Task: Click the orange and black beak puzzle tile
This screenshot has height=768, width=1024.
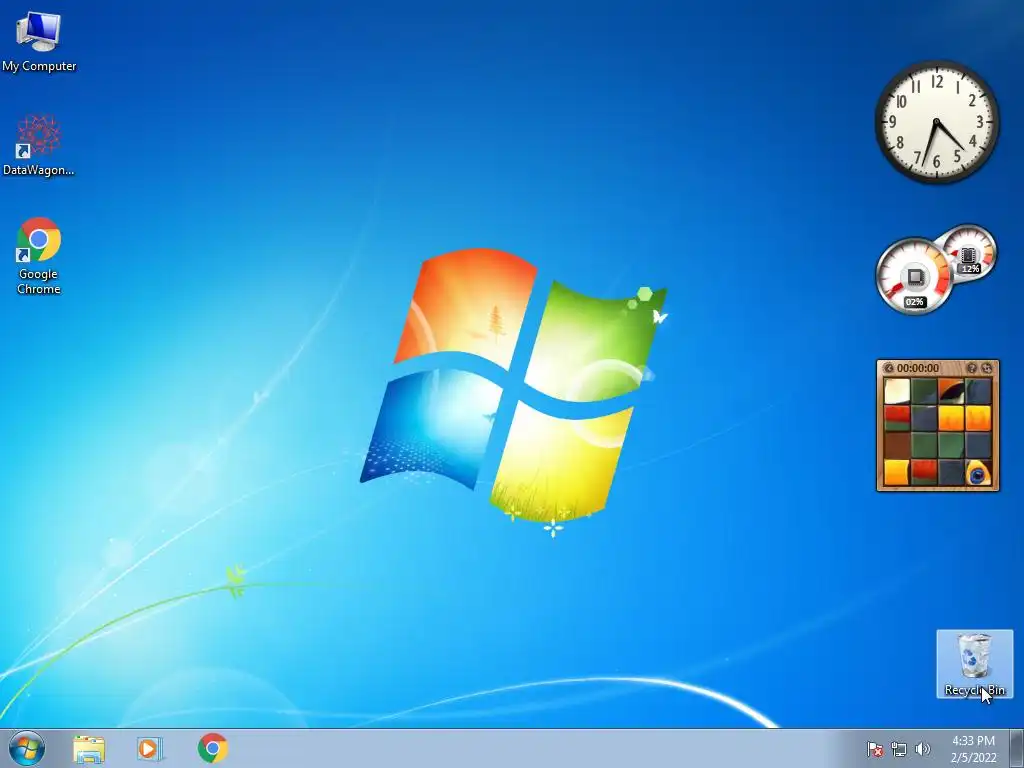Action: pos(951,391)
